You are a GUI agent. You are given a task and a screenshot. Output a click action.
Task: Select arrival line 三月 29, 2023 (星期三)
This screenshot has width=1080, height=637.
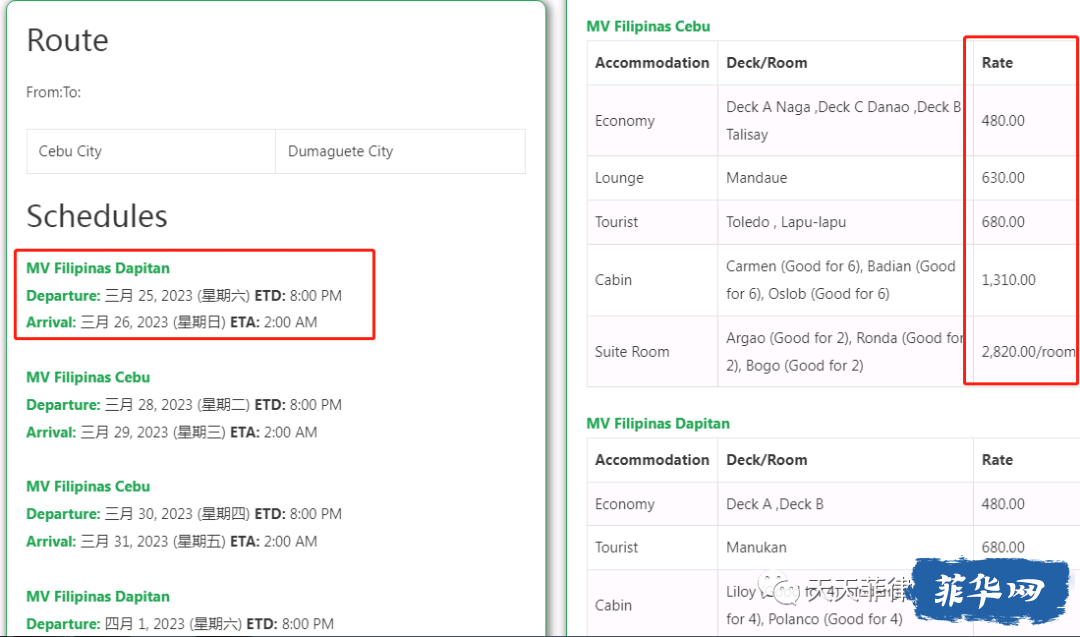tap(172, 432)
